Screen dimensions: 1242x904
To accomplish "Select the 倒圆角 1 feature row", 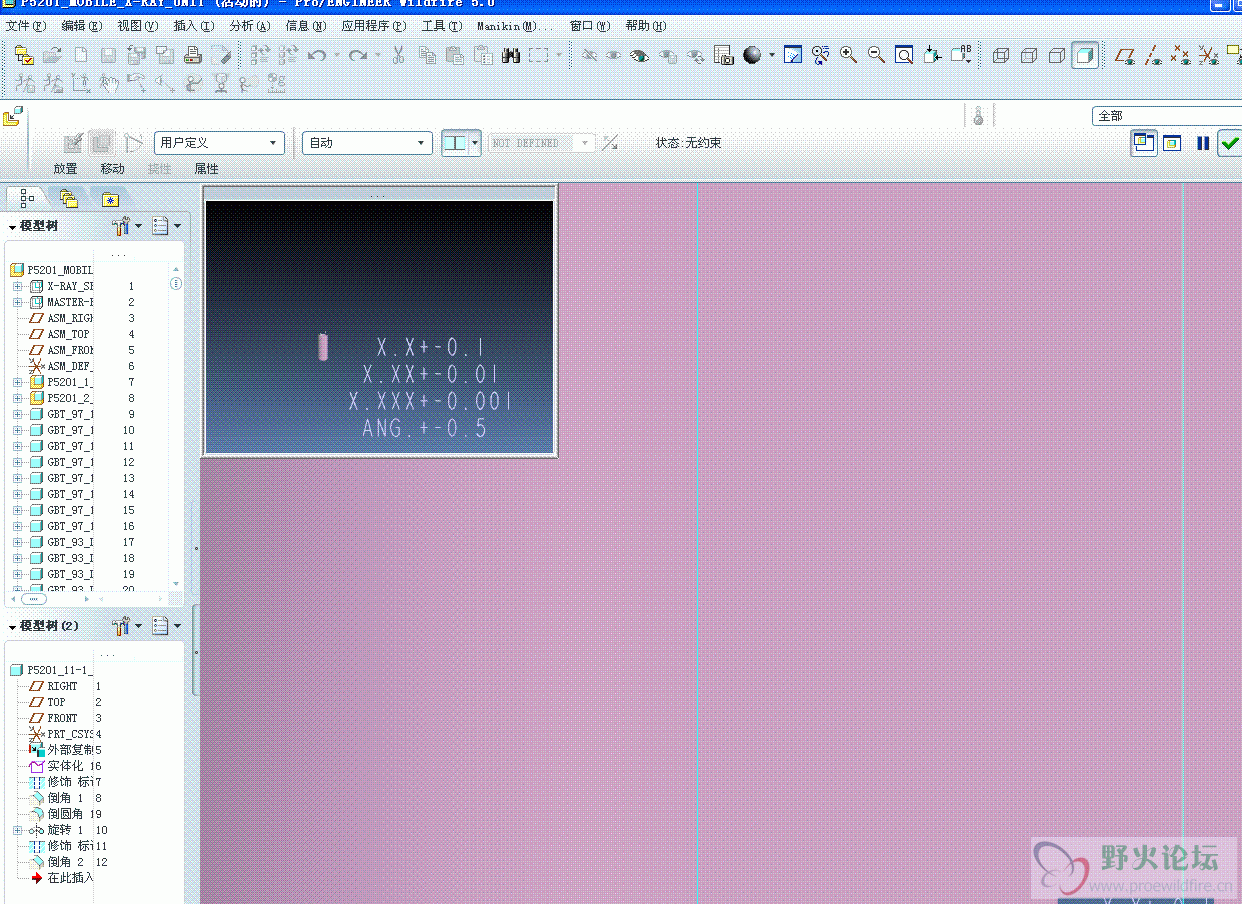I will tap(66, 814).
